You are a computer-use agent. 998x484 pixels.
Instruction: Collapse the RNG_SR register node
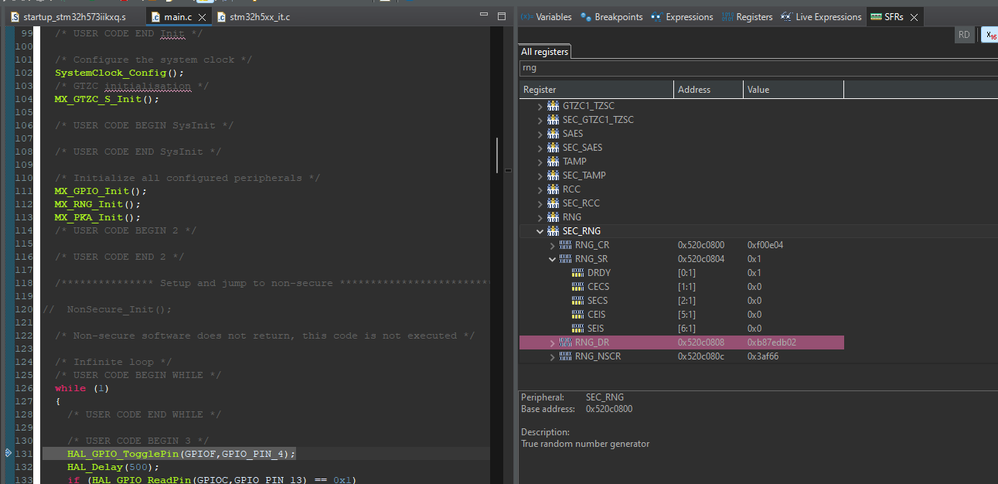coord(552,259)
